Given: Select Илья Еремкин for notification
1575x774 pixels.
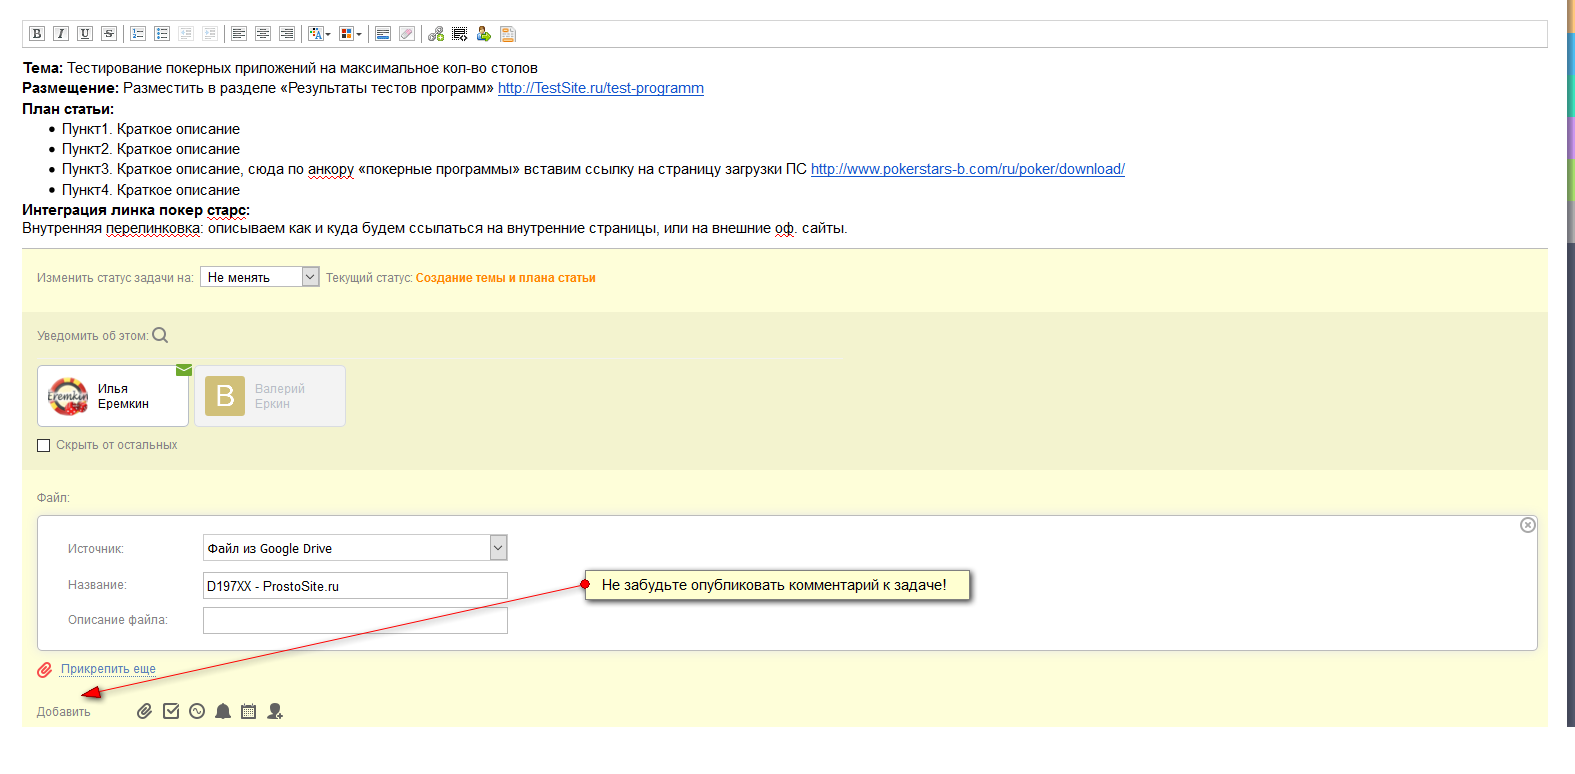Looking at the screenshot, I should (113, 396).
